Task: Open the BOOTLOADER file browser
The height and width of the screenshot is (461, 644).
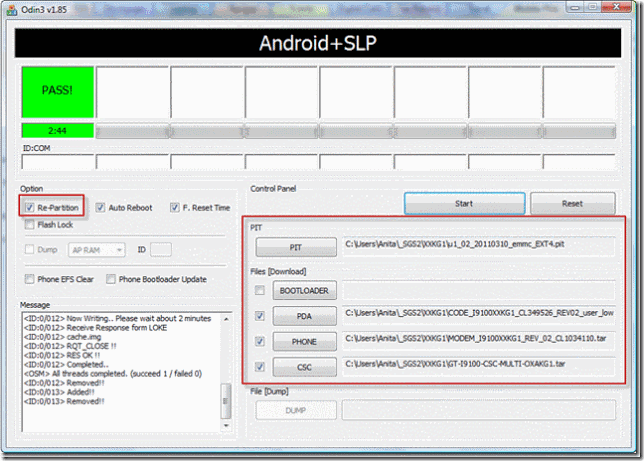Action: click(304, 290)
